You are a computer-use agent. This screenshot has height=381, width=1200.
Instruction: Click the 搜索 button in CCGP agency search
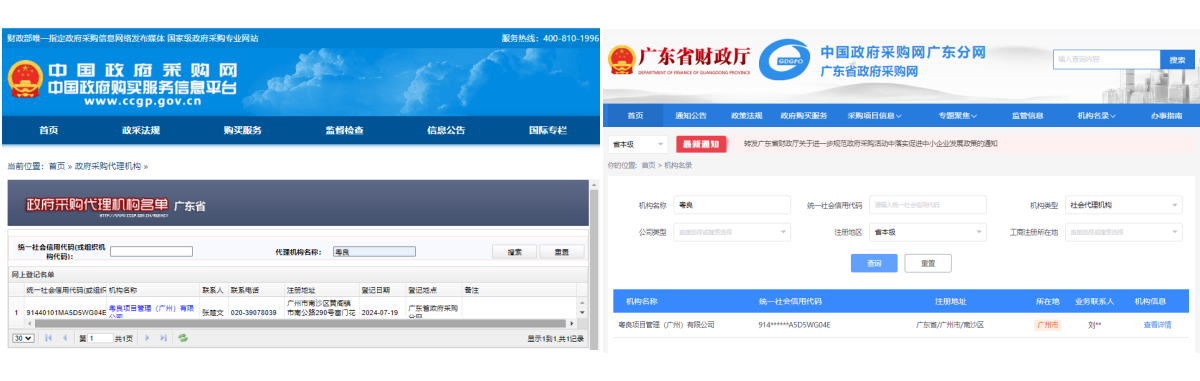(x=514, y=252)
